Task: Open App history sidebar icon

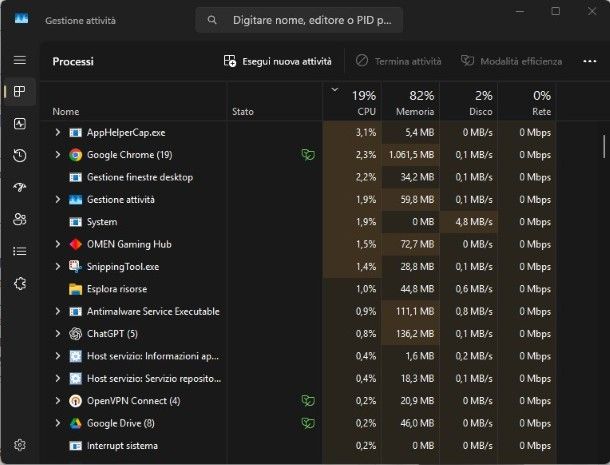Action: 19,156
